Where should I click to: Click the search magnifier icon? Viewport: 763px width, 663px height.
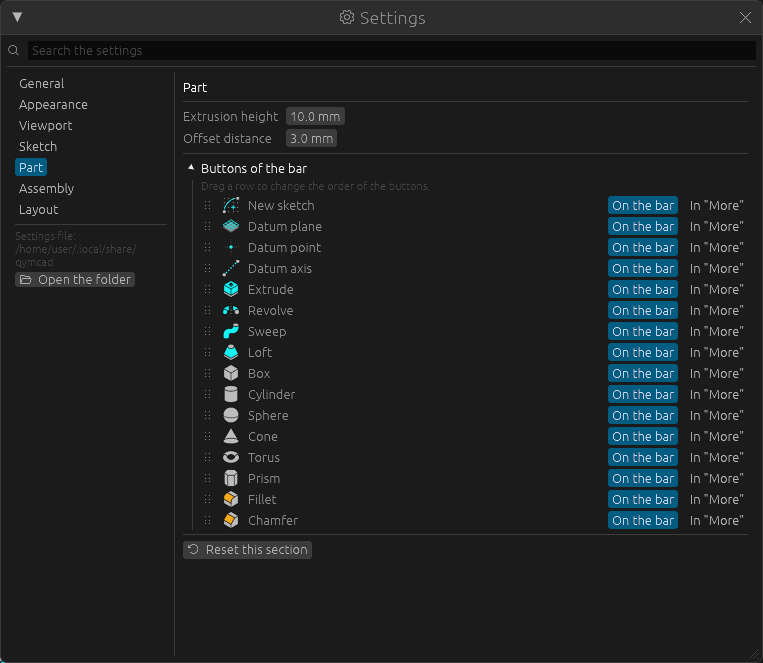coord(14,50)
